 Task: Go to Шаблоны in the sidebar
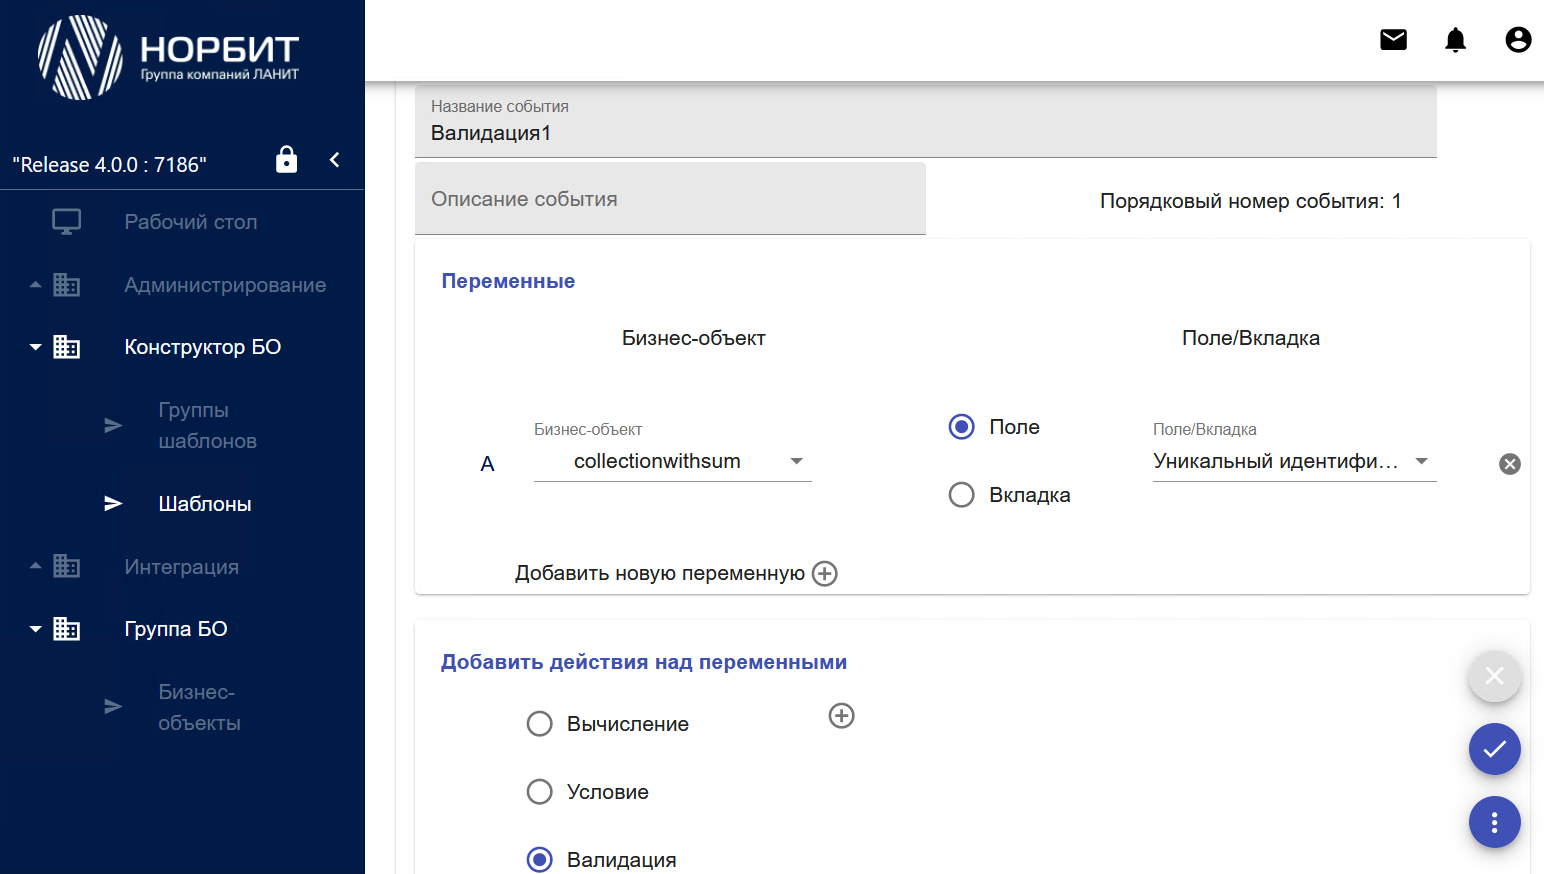pos(205,504)
